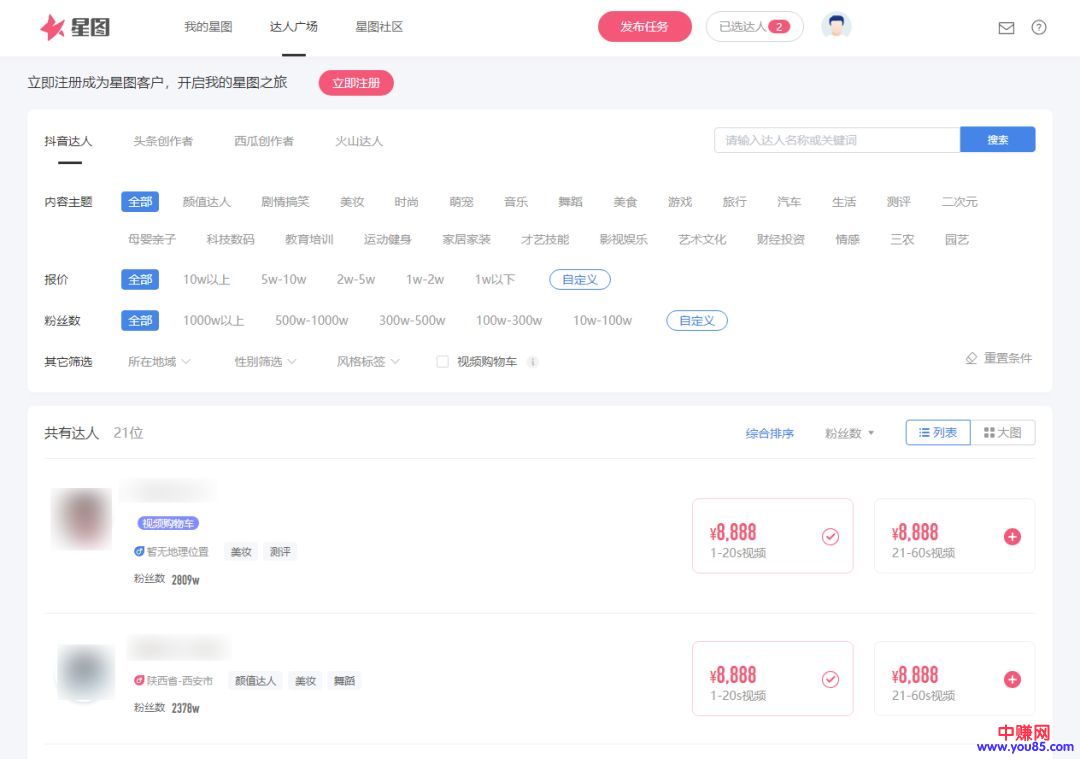Click the info icon beside 视频购物车
This screenshot has width=1080, height=759.
tap(533, 362)
